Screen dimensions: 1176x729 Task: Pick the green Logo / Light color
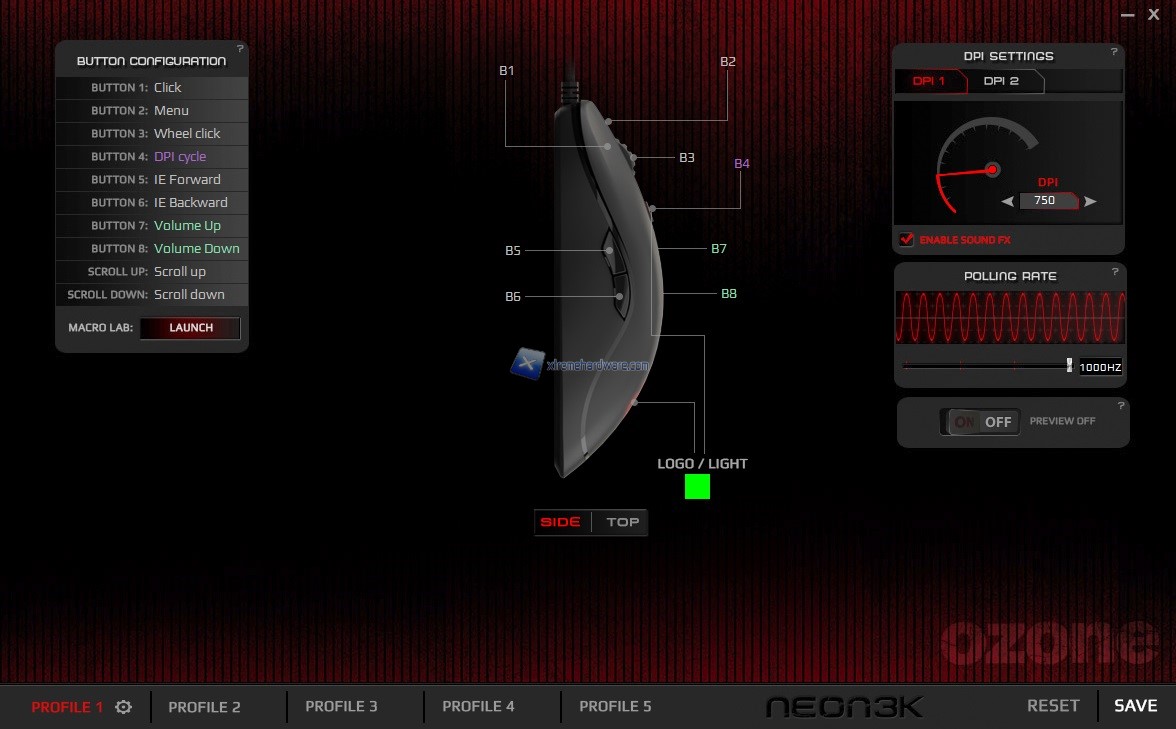697,487
